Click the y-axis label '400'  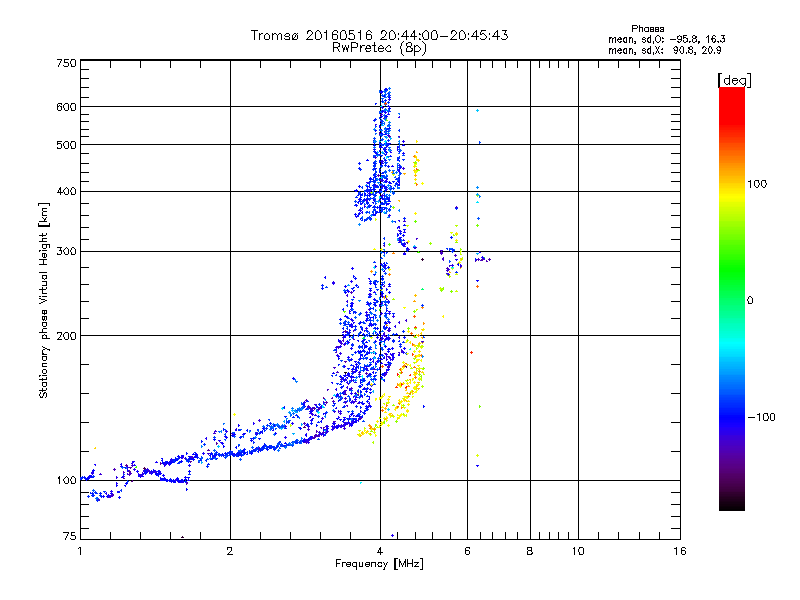point(66,192)
